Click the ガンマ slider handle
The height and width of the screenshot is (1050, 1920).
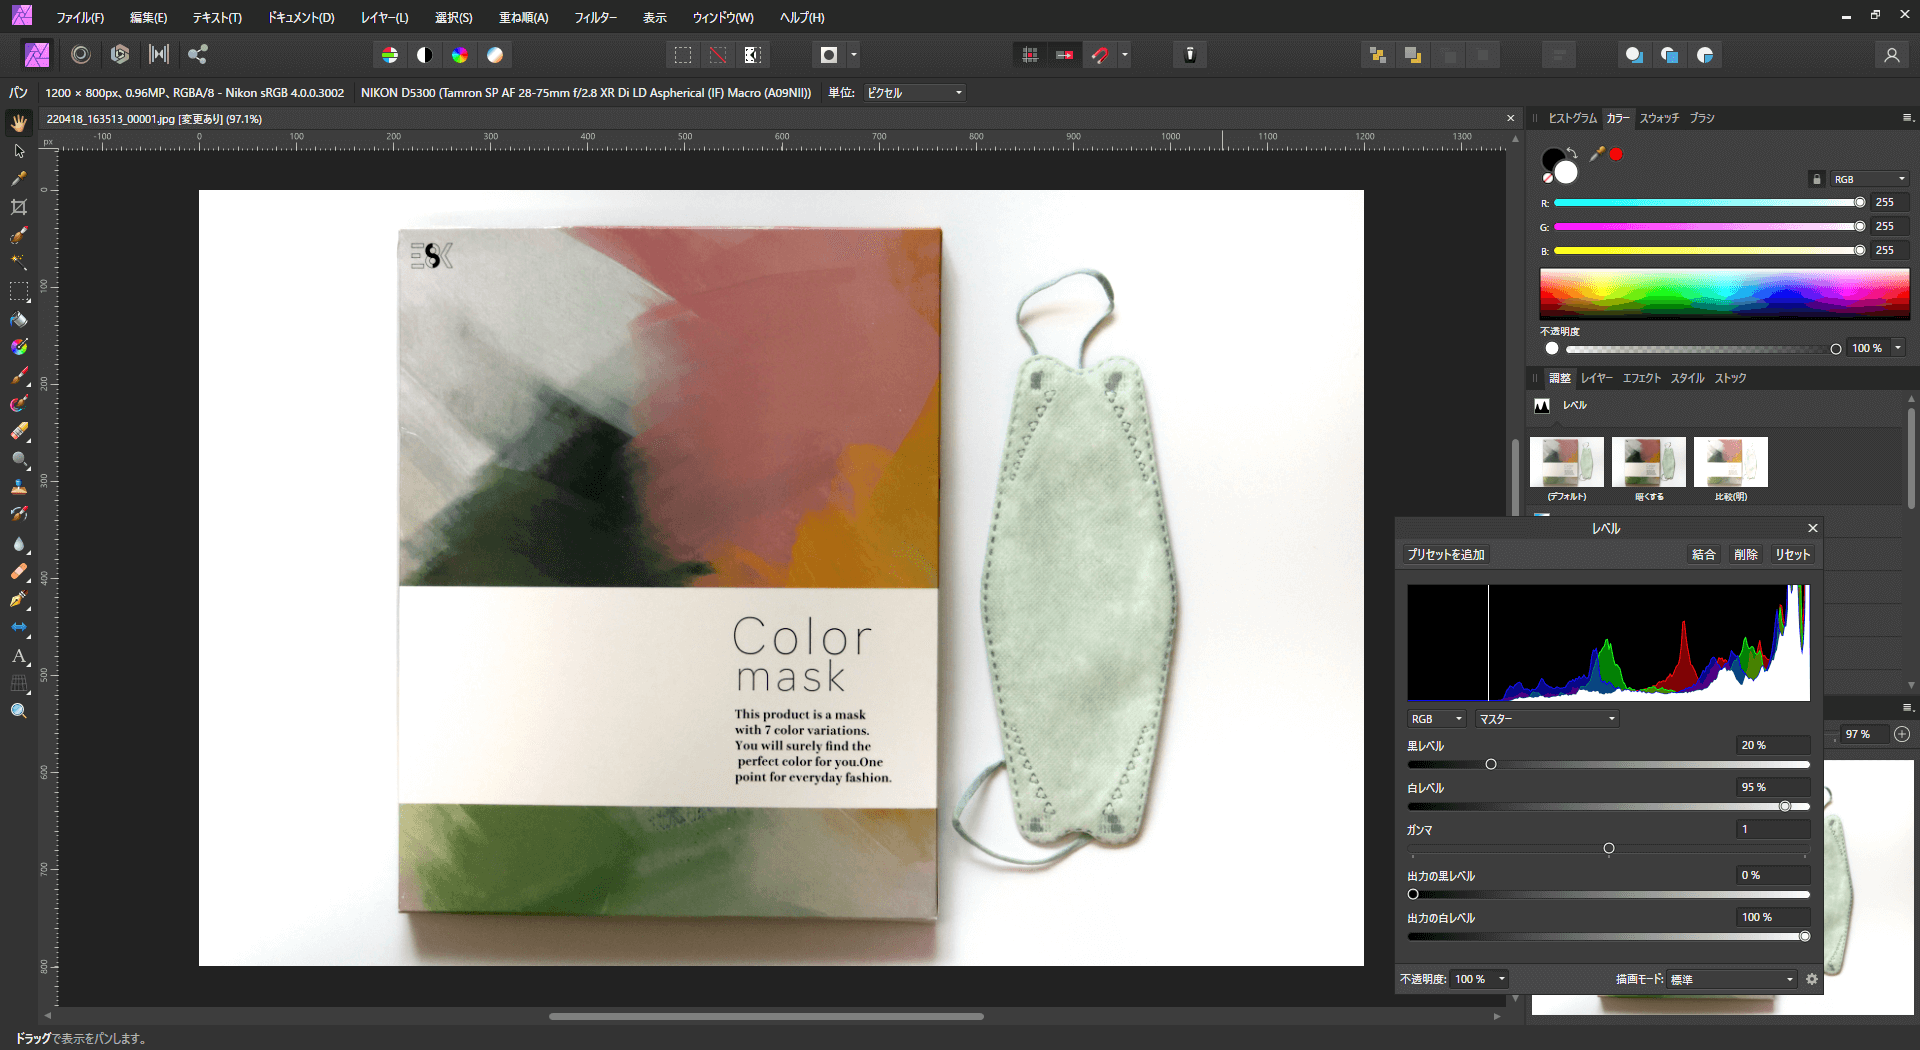(1609, 849)
